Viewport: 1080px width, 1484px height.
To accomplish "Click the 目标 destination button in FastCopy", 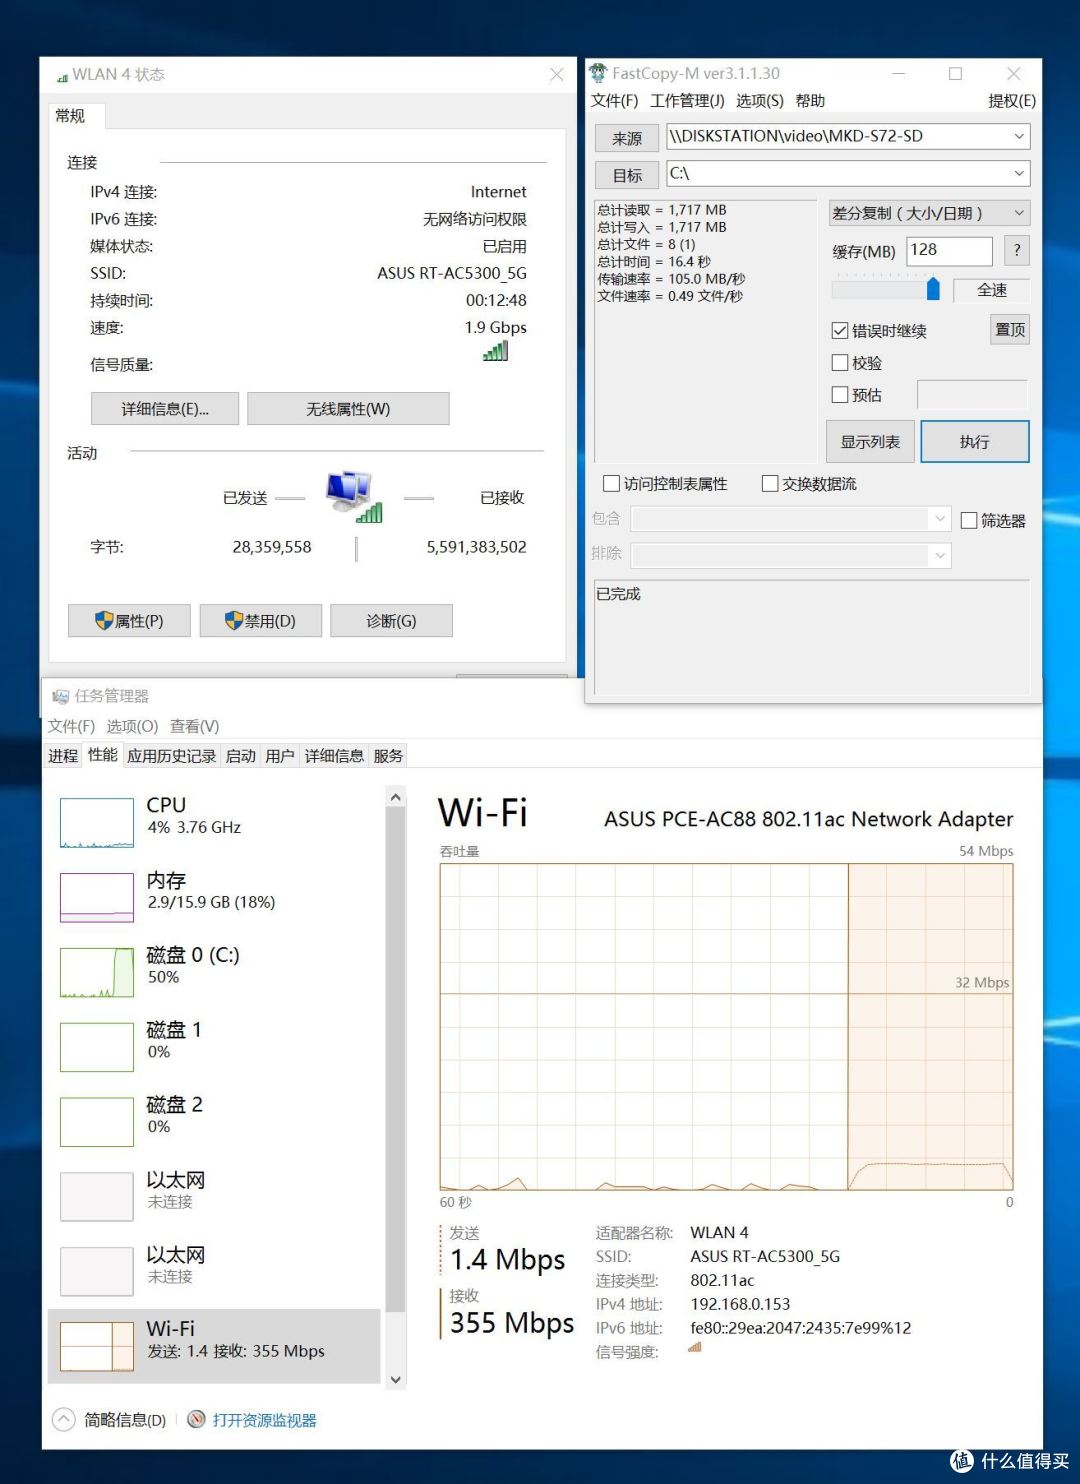I will [627, 175].
